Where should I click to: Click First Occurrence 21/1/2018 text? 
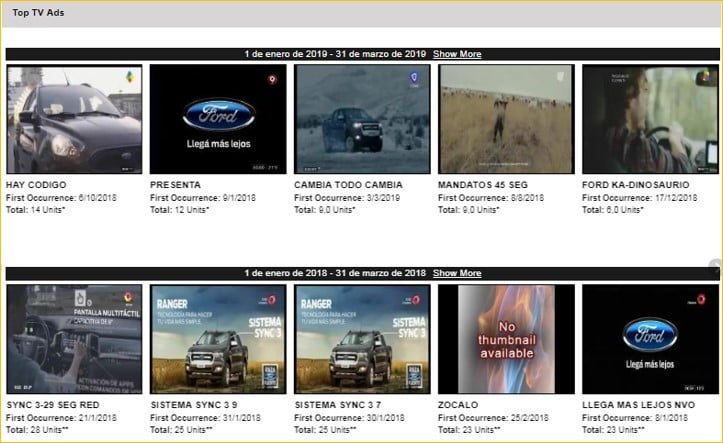[61, 418]
